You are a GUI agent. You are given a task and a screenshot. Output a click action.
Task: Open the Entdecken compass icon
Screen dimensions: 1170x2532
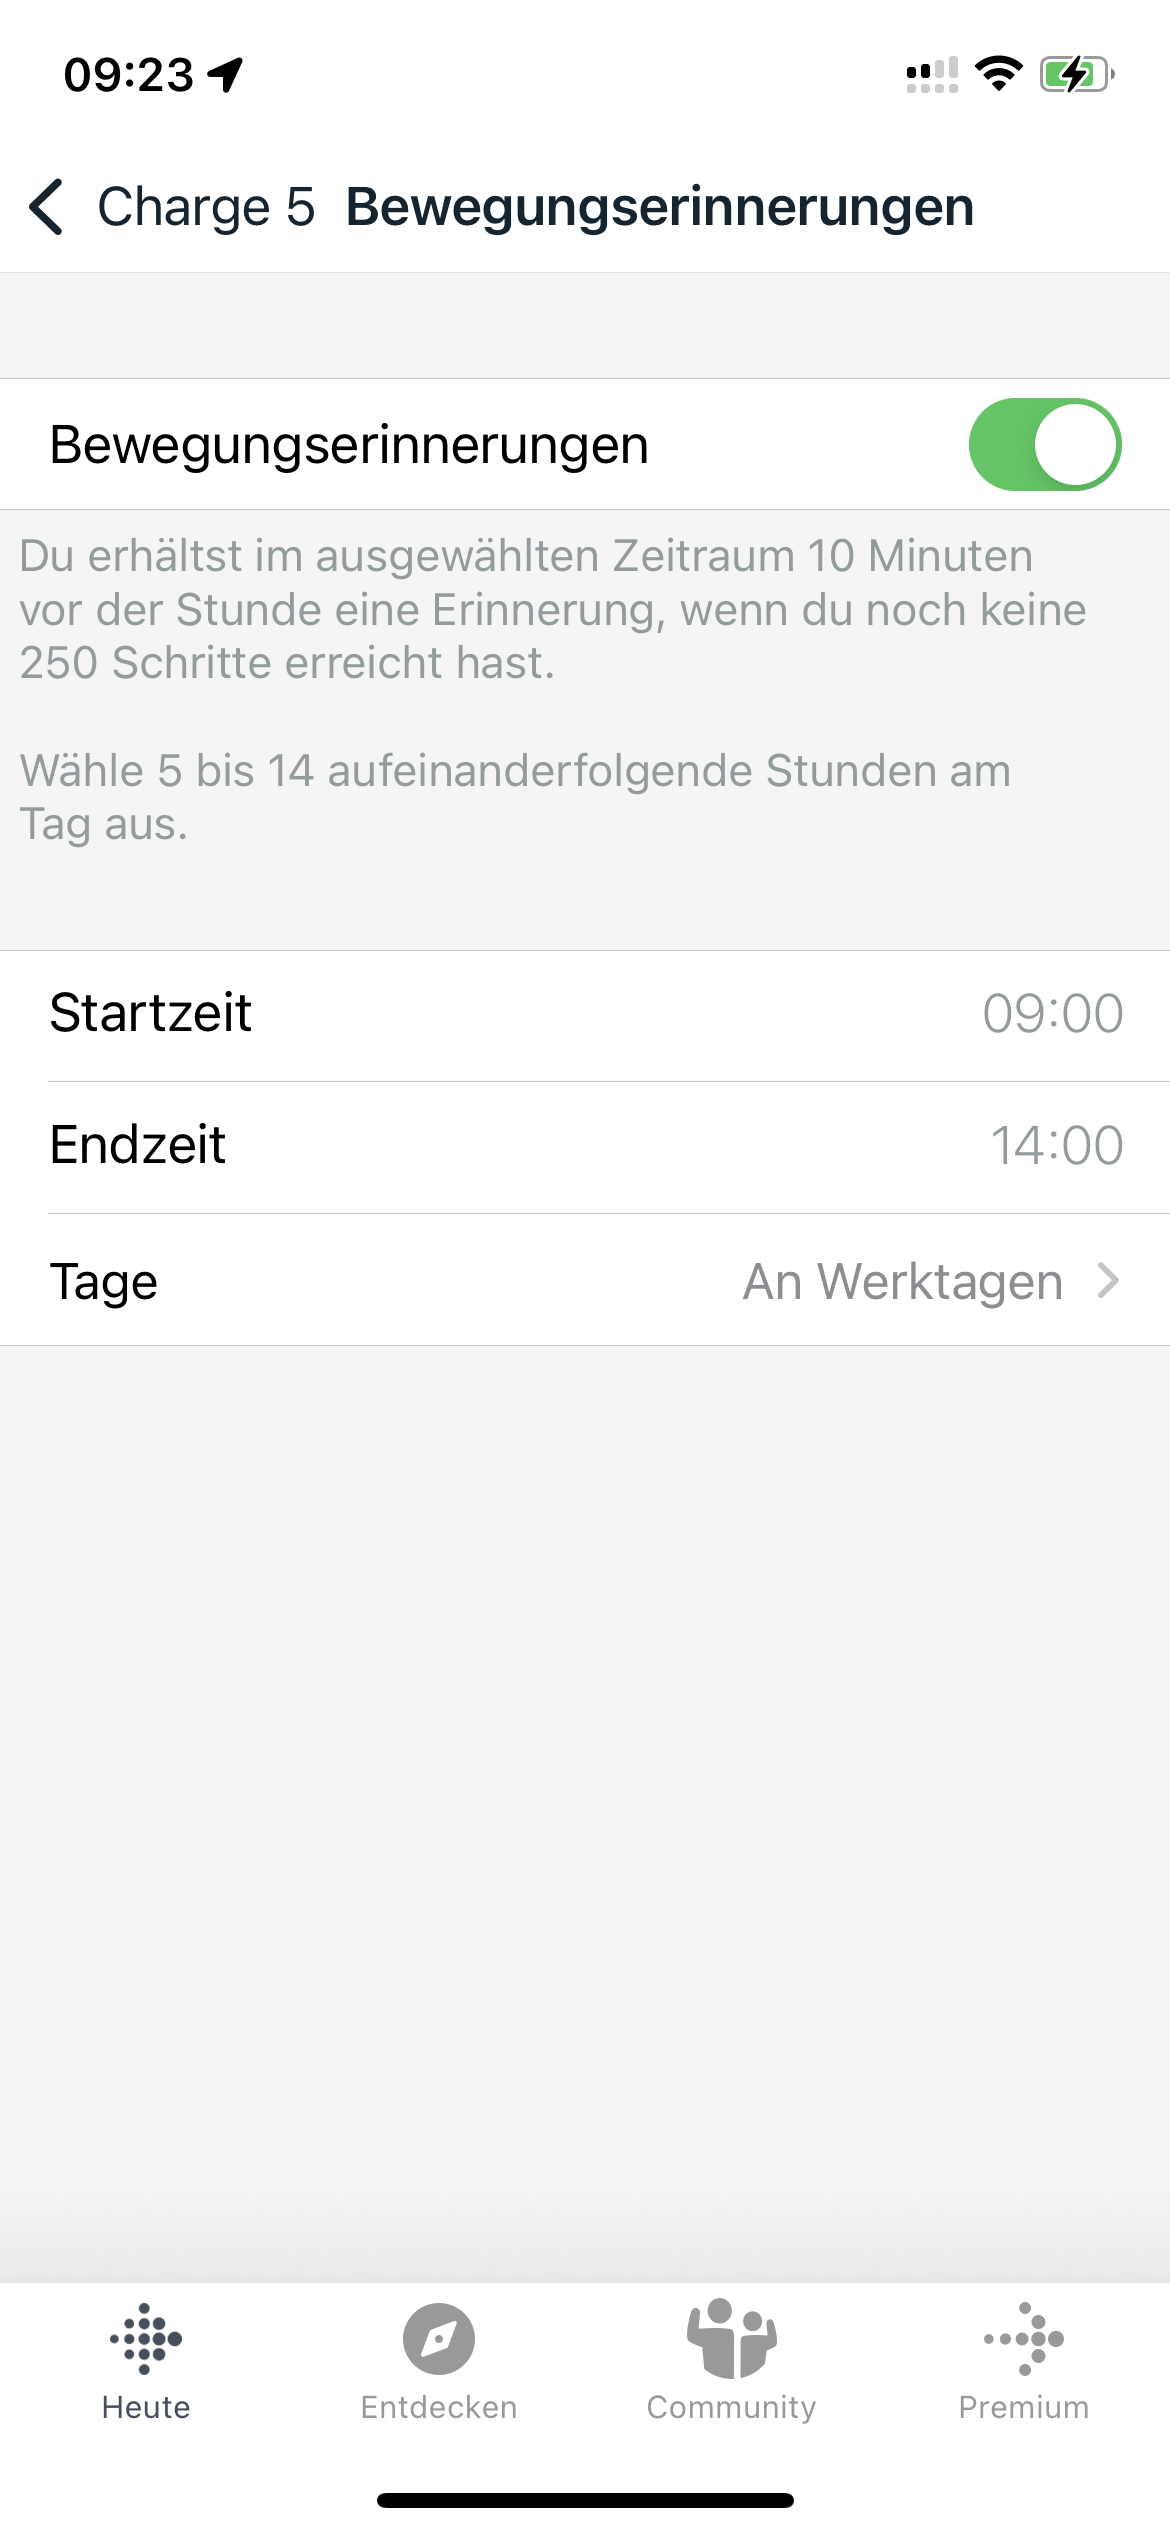tap(438, 2338)
